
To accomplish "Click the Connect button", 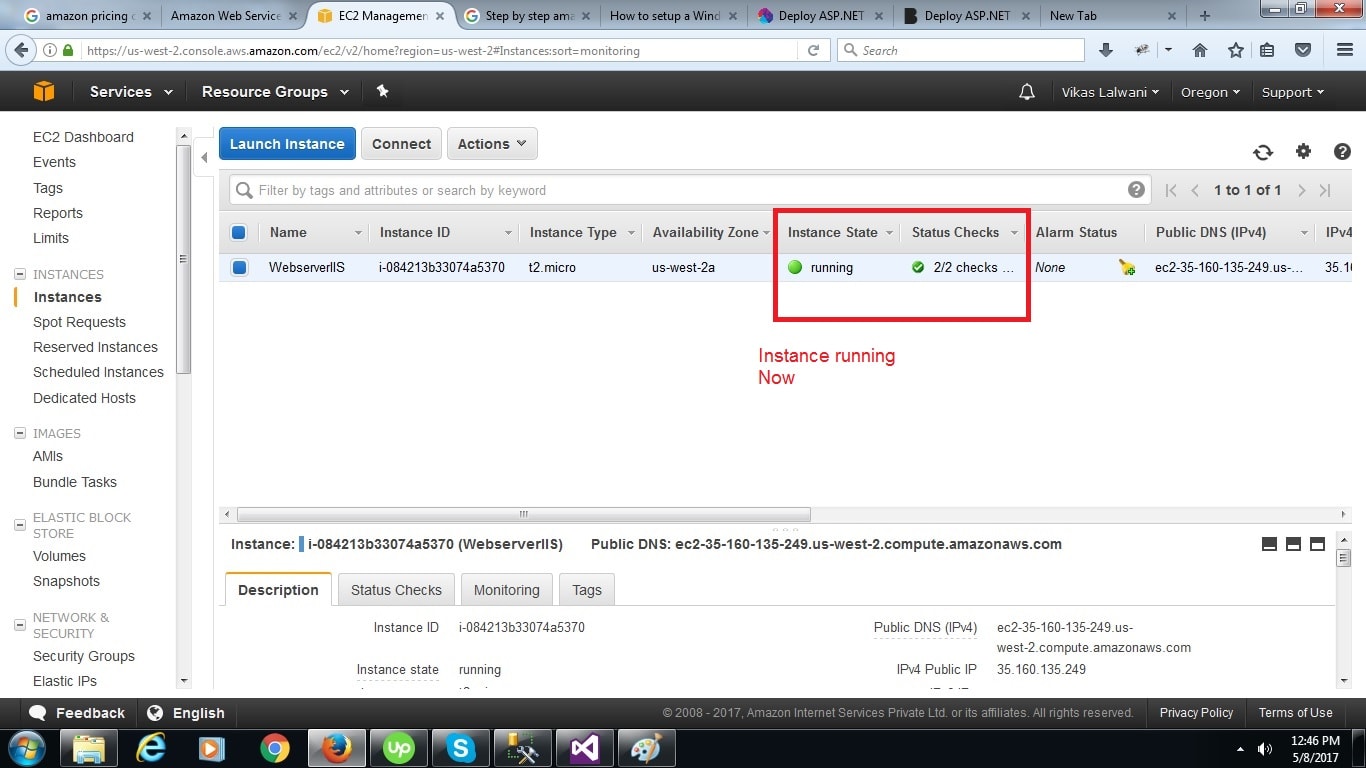I will pyautogui.click(x=401, y=144).
